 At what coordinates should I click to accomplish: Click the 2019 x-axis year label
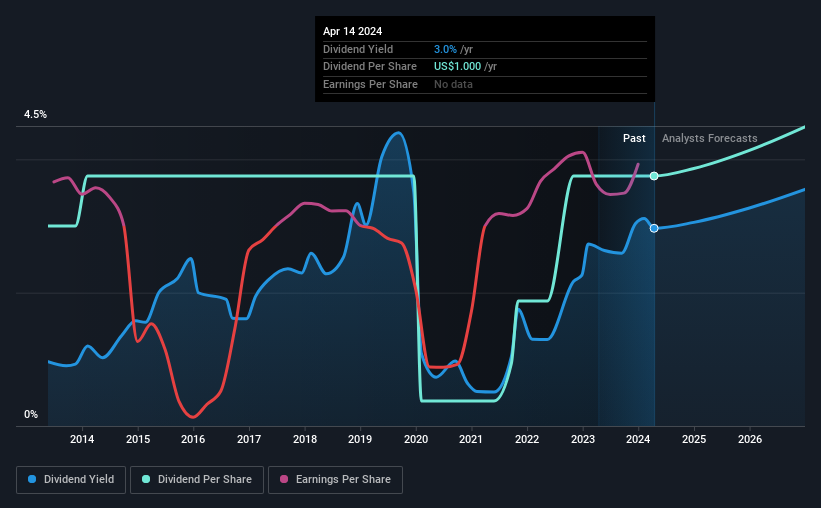coord(360,439)
